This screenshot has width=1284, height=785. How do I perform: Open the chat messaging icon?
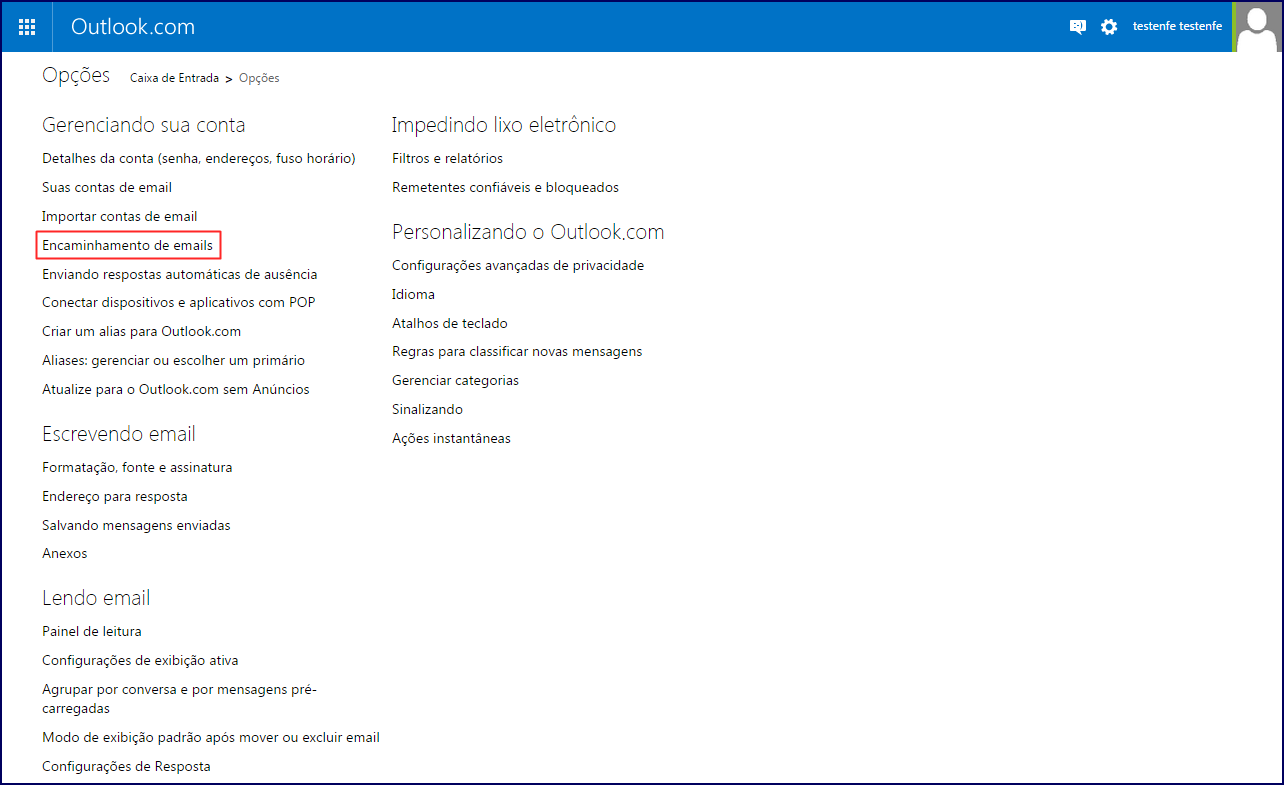pos(1077,27)
